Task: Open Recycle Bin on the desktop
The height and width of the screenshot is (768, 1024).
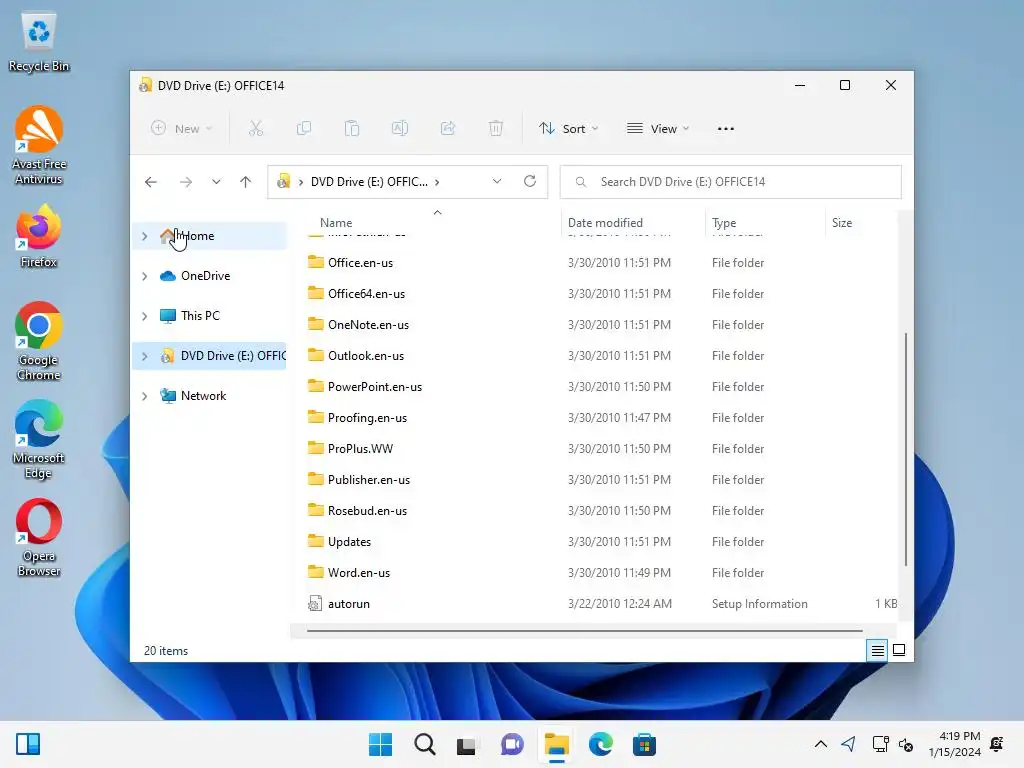Action: tap(39, 42)
